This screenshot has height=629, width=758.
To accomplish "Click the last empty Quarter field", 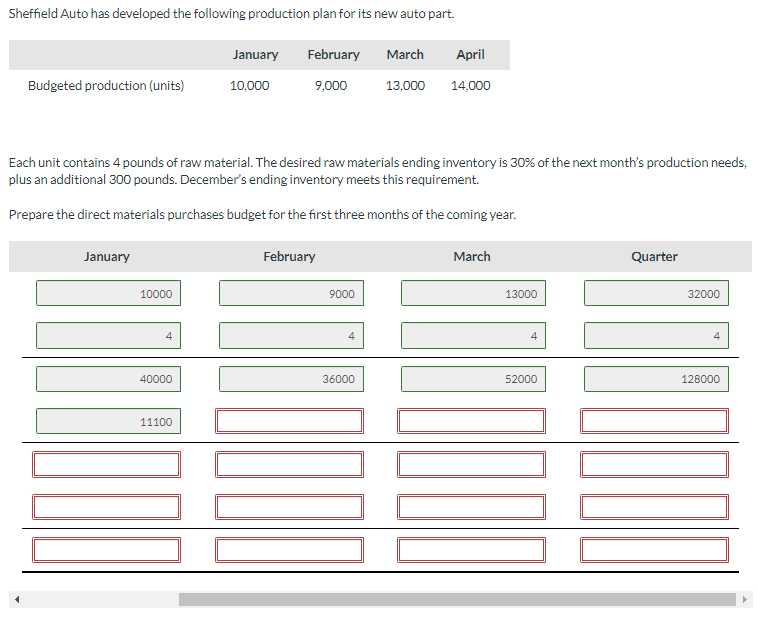I will pos(654,550).
